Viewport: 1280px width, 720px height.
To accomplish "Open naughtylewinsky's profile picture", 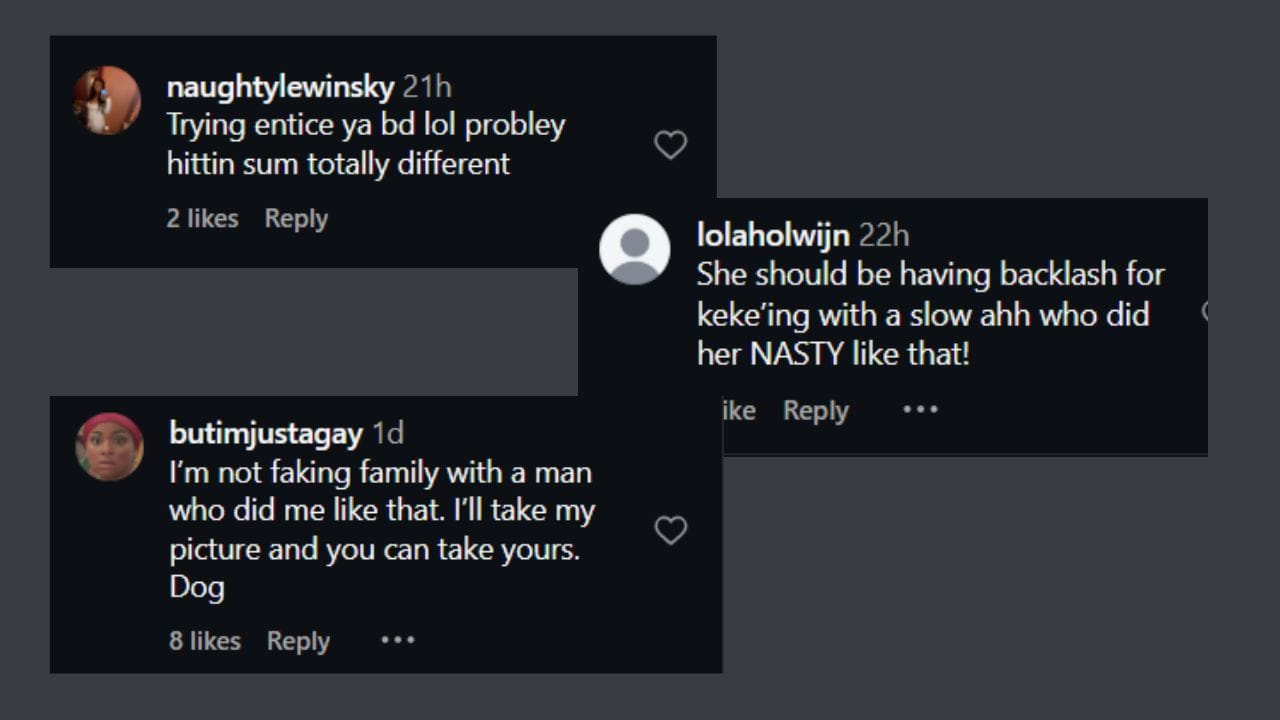I will [107, 100].
